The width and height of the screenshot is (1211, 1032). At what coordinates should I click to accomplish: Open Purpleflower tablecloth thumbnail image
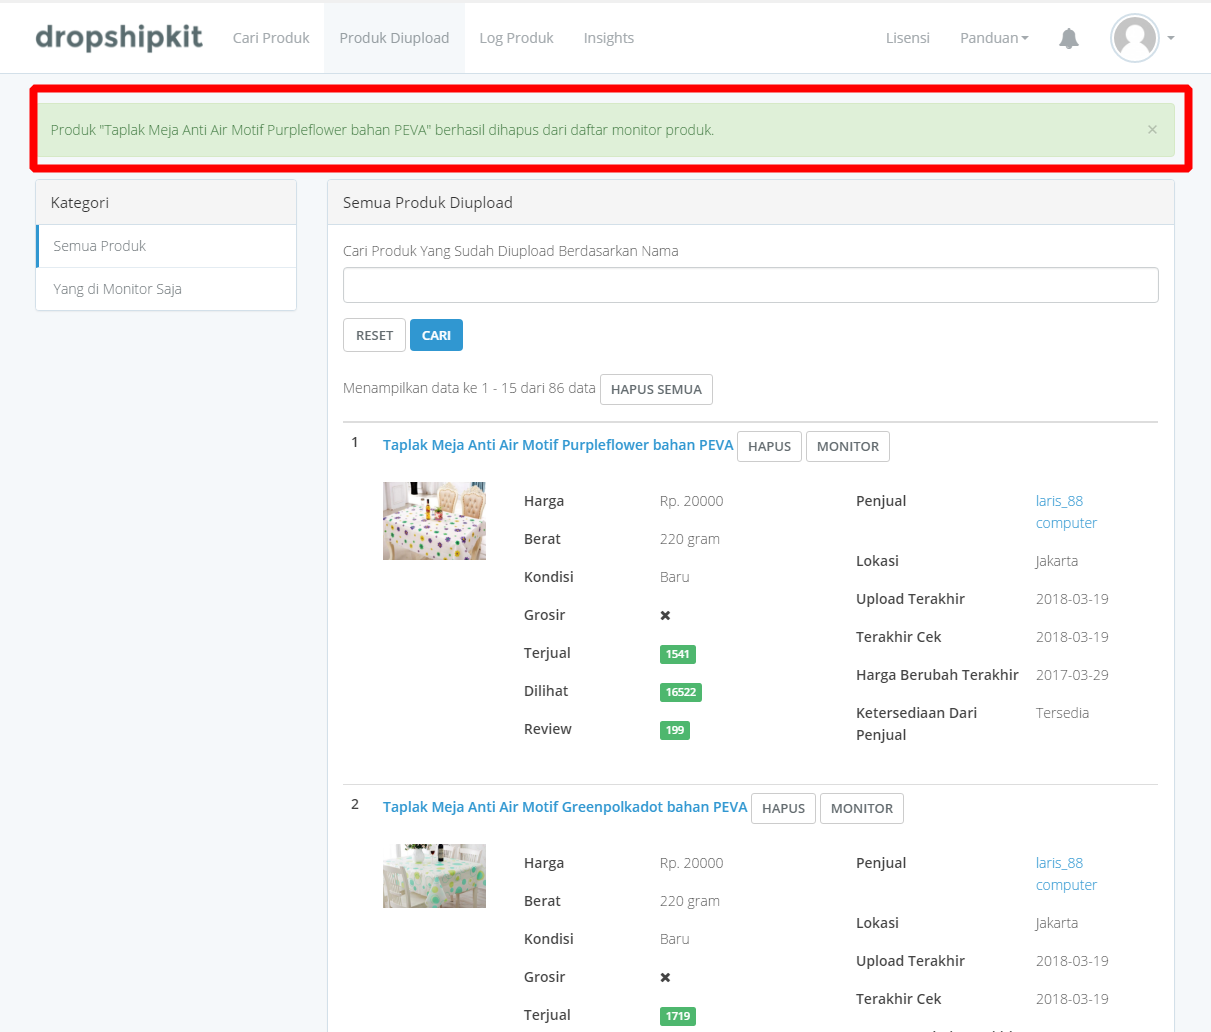[x=434, y=521]
